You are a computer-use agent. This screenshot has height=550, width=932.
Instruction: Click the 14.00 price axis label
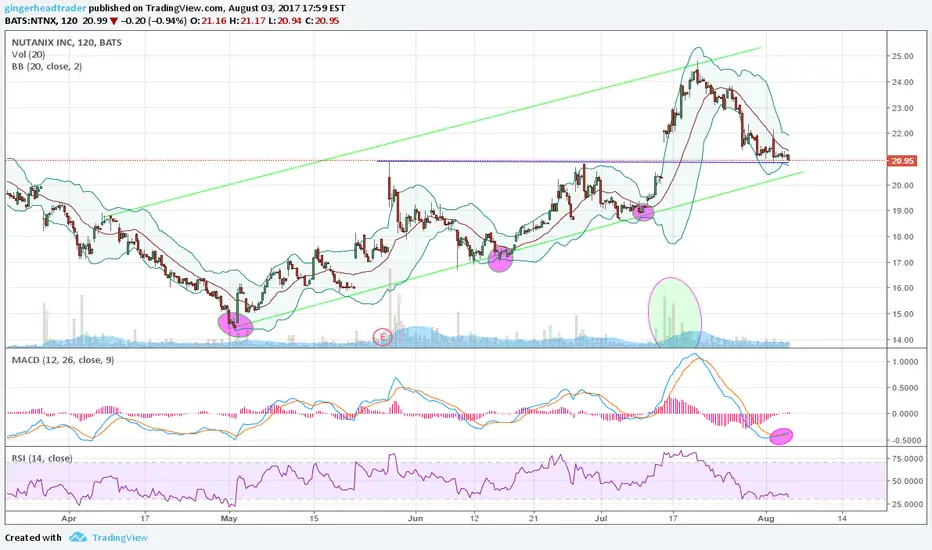tap(902, 340)
